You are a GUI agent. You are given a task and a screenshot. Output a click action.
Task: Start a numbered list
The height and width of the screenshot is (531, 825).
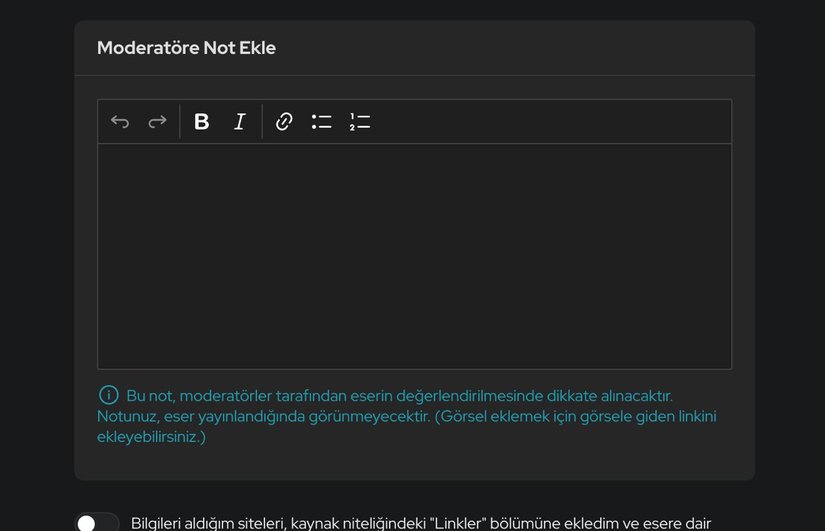(360, 122)
